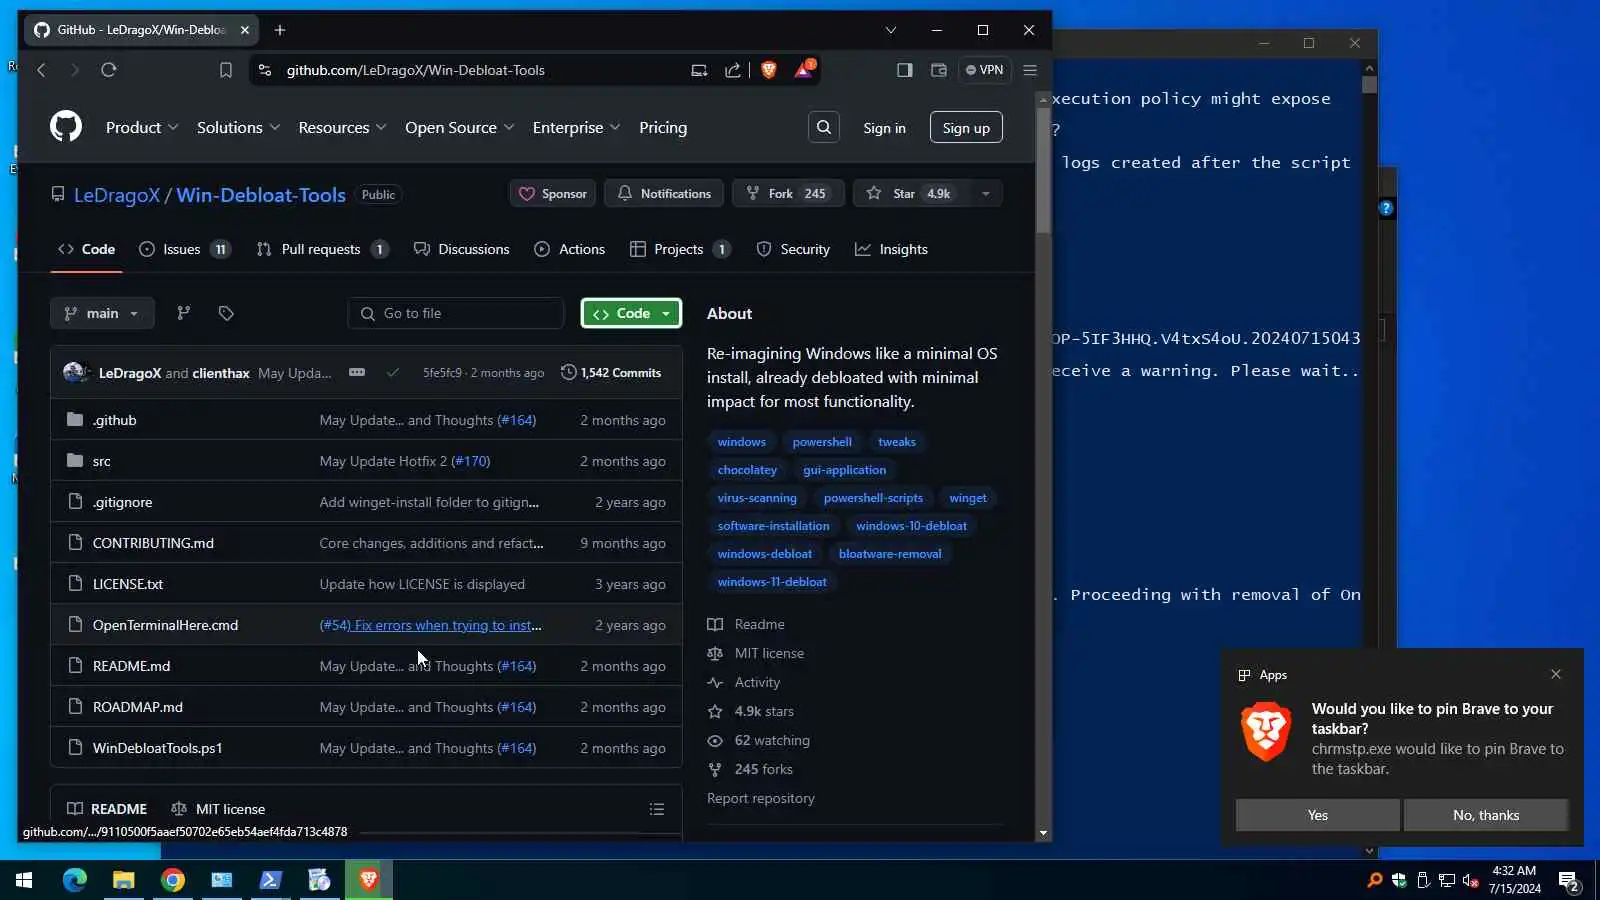Open the Projects tab
This screenshot has width=1600, height=900.
(x=680, y=249)
